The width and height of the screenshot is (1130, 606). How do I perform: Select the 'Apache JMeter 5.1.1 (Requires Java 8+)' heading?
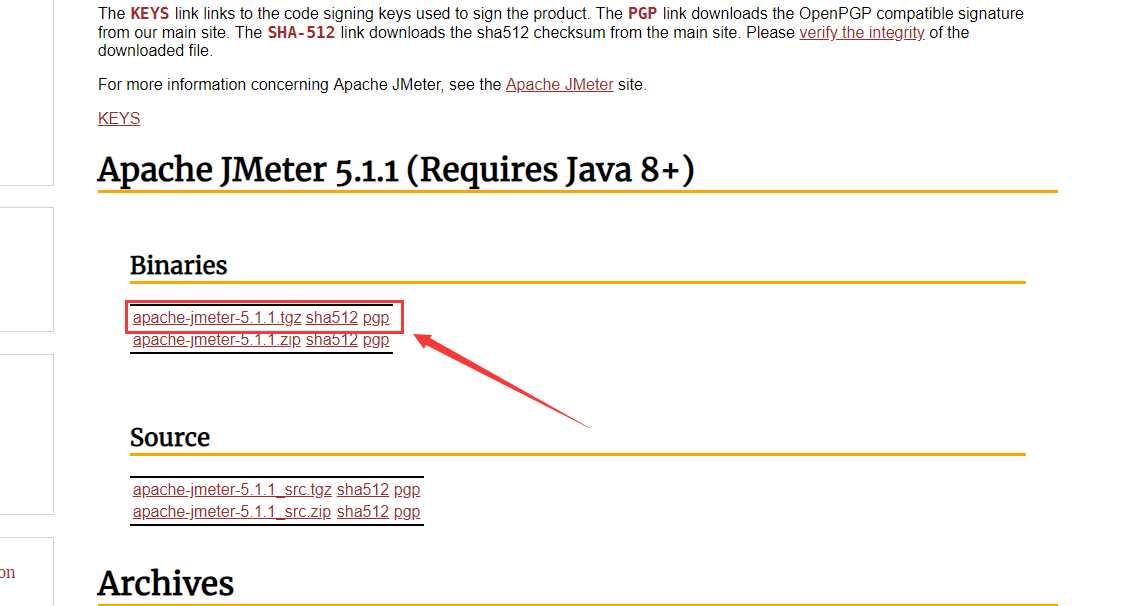tap(396, 170)
